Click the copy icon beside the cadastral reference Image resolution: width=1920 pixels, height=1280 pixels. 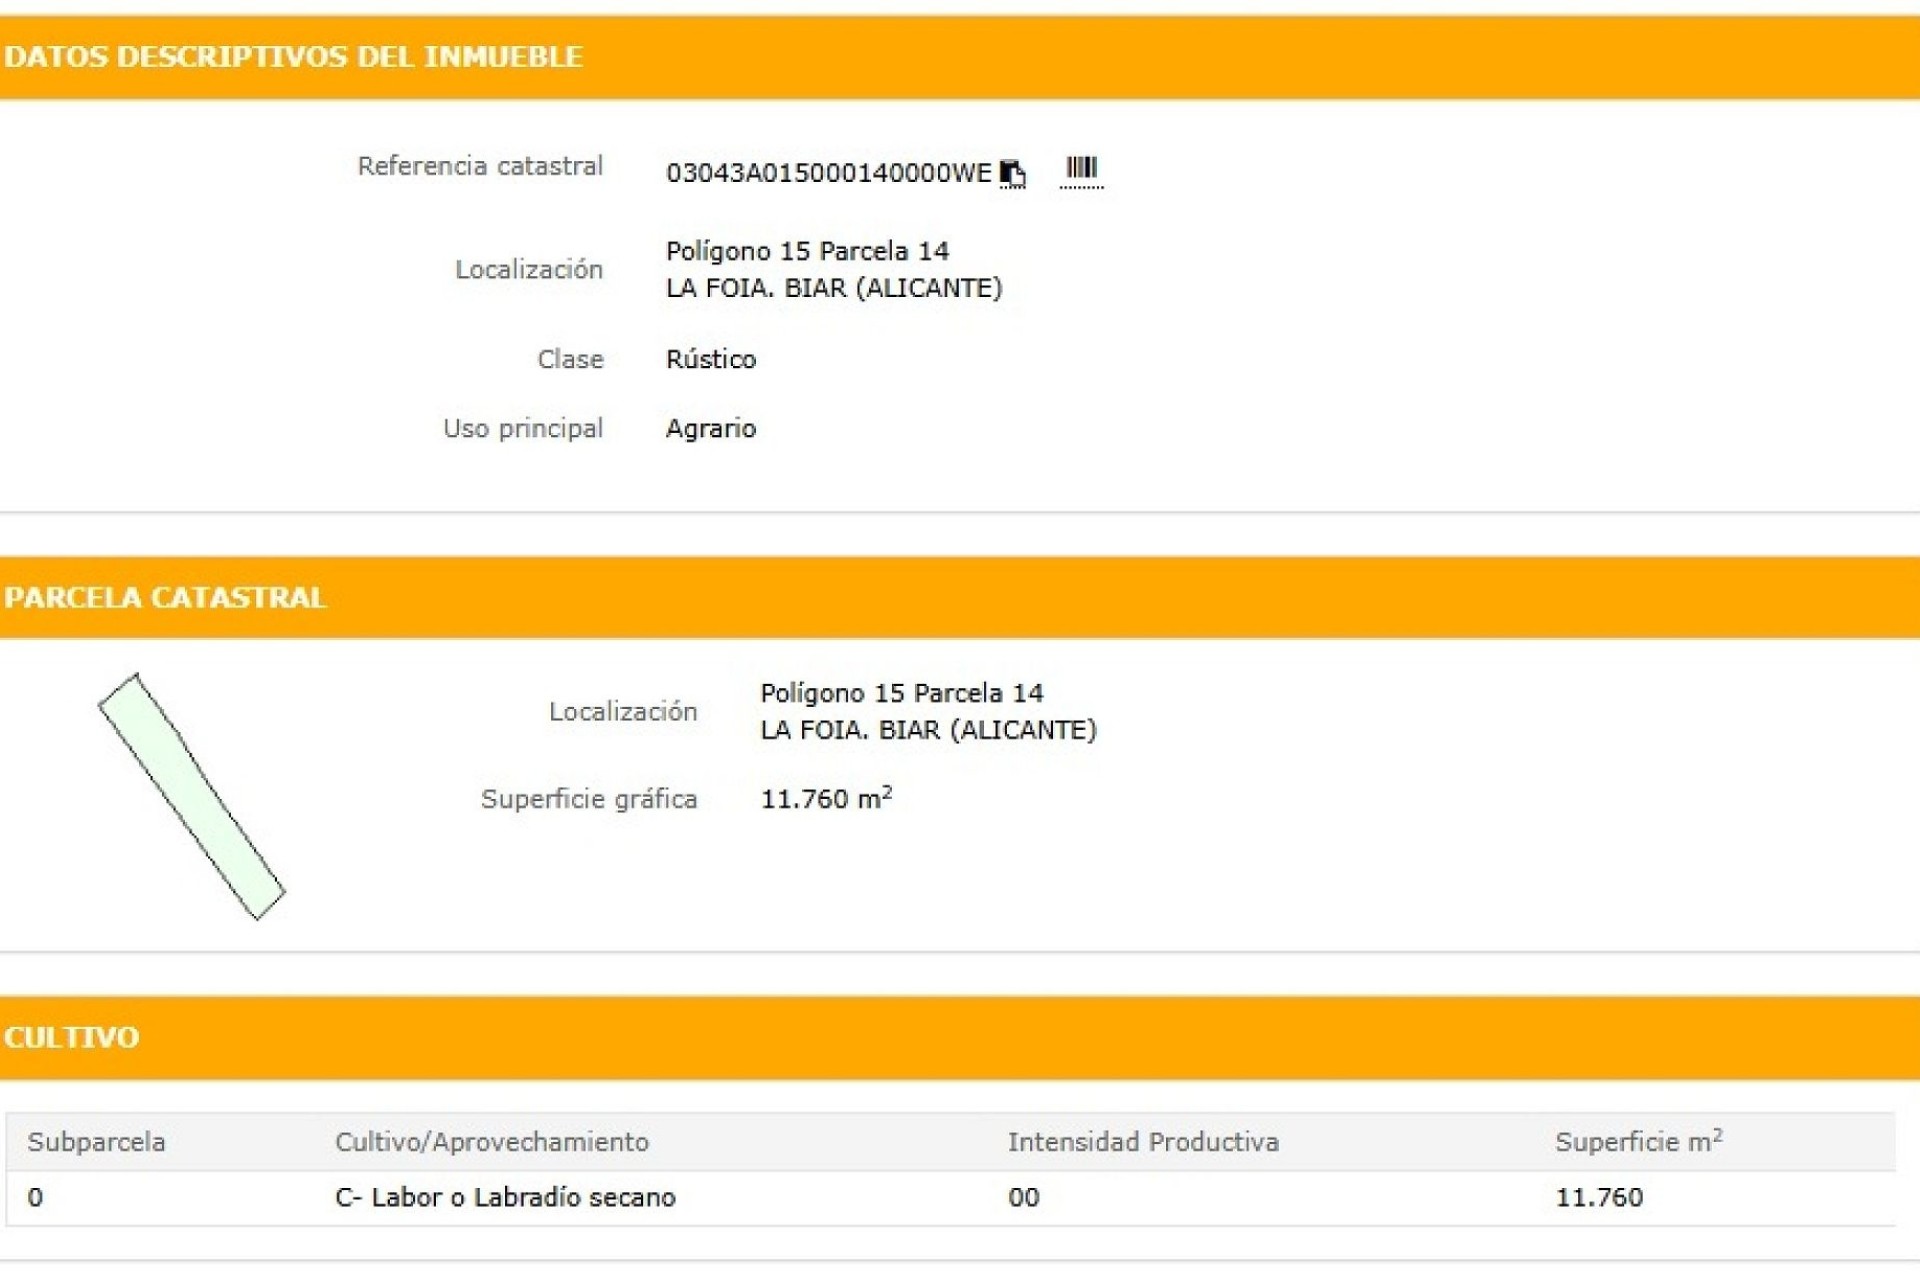[1012, 173]
